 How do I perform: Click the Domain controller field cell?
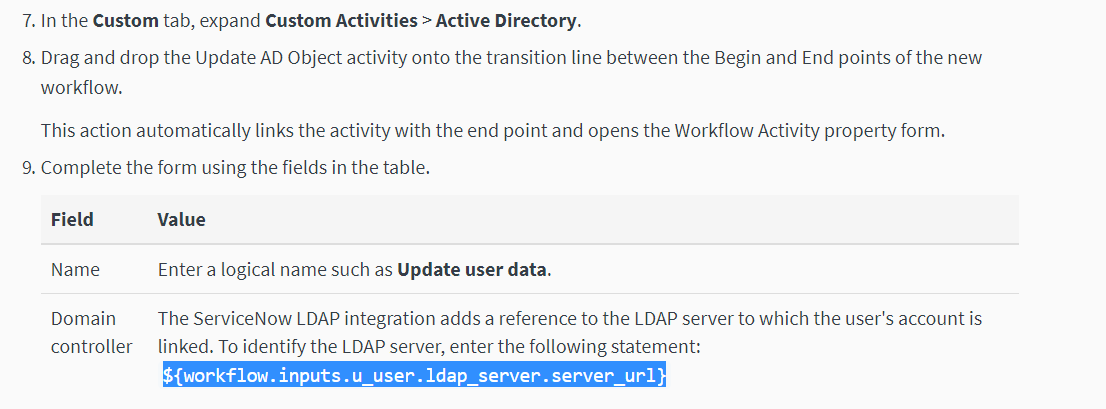point(92,332)
